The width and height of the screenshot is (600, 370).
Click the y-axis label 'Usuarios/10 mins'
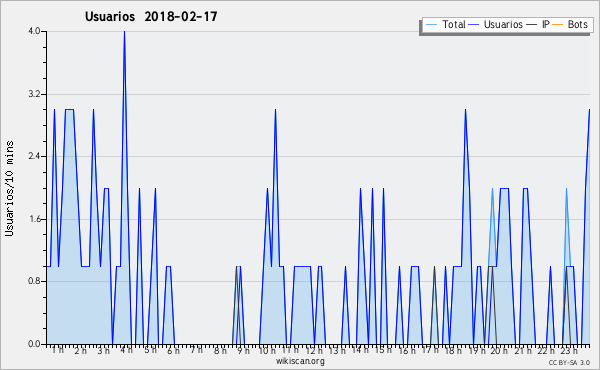(9, 189)
